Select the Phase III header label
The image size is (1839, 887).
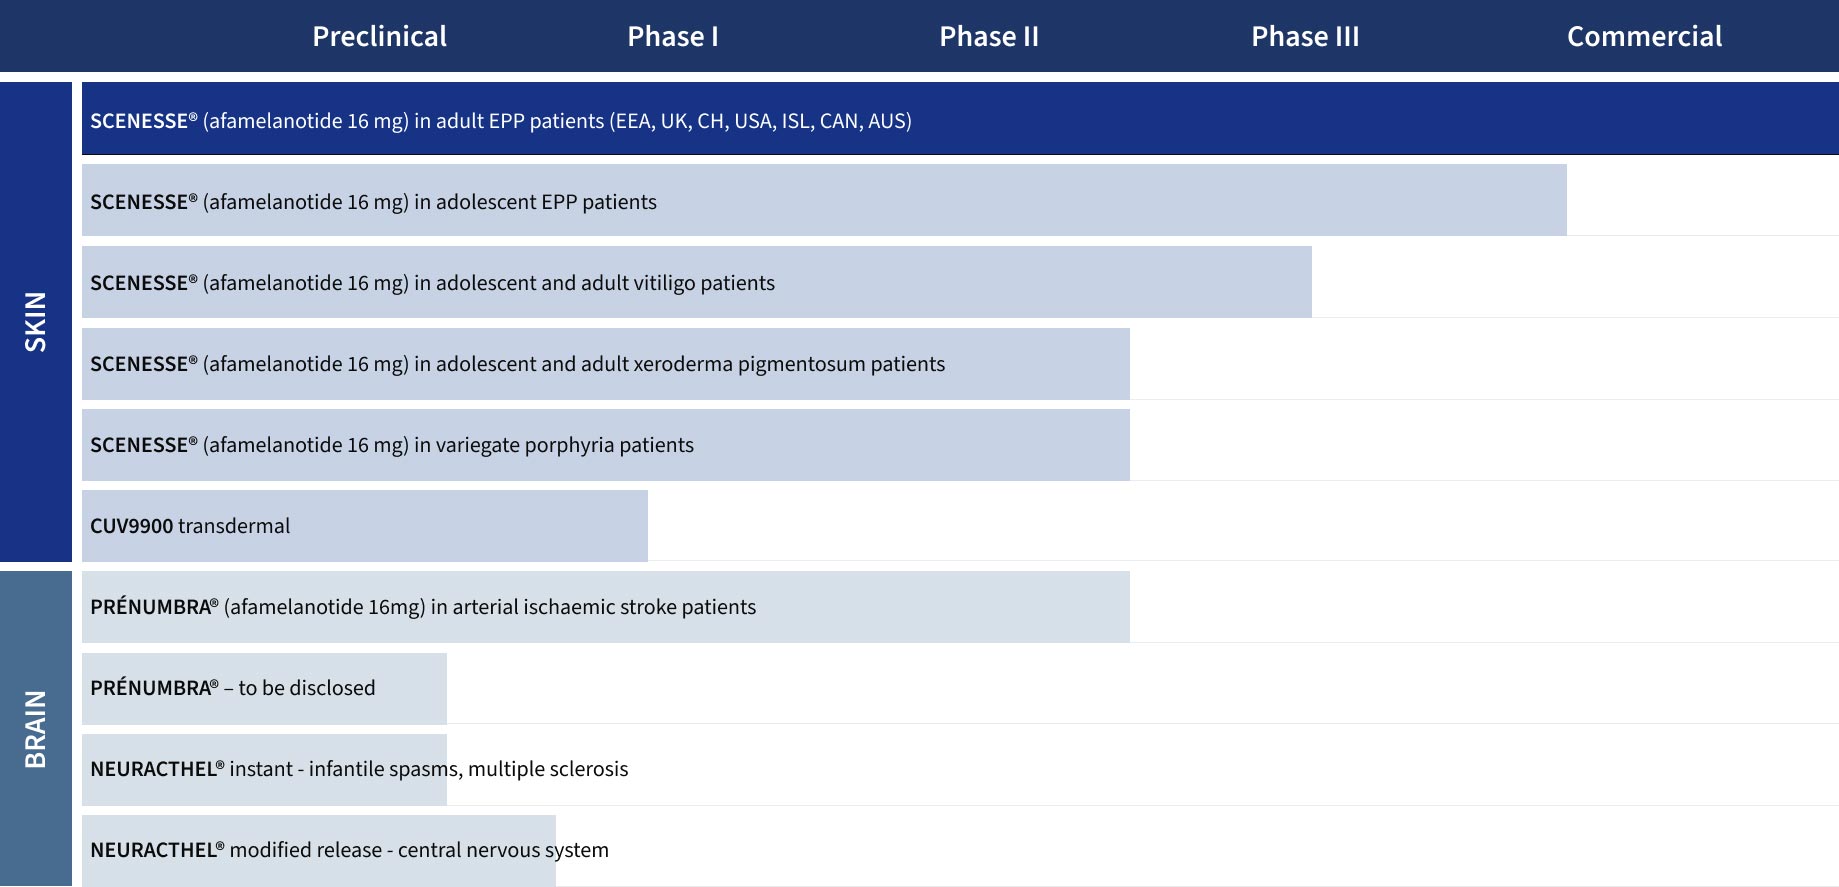pyautogui.click(x=1304, y=37)
